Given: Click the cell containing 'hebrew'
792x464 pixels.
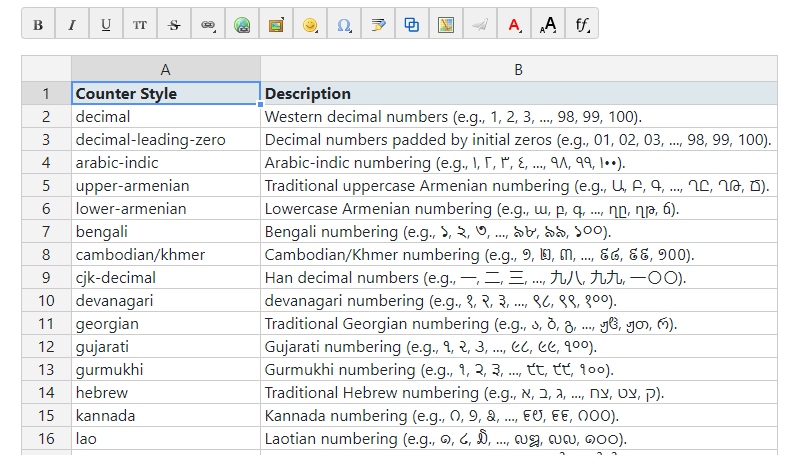Looking at the screenshot, I should pos(165,393).
